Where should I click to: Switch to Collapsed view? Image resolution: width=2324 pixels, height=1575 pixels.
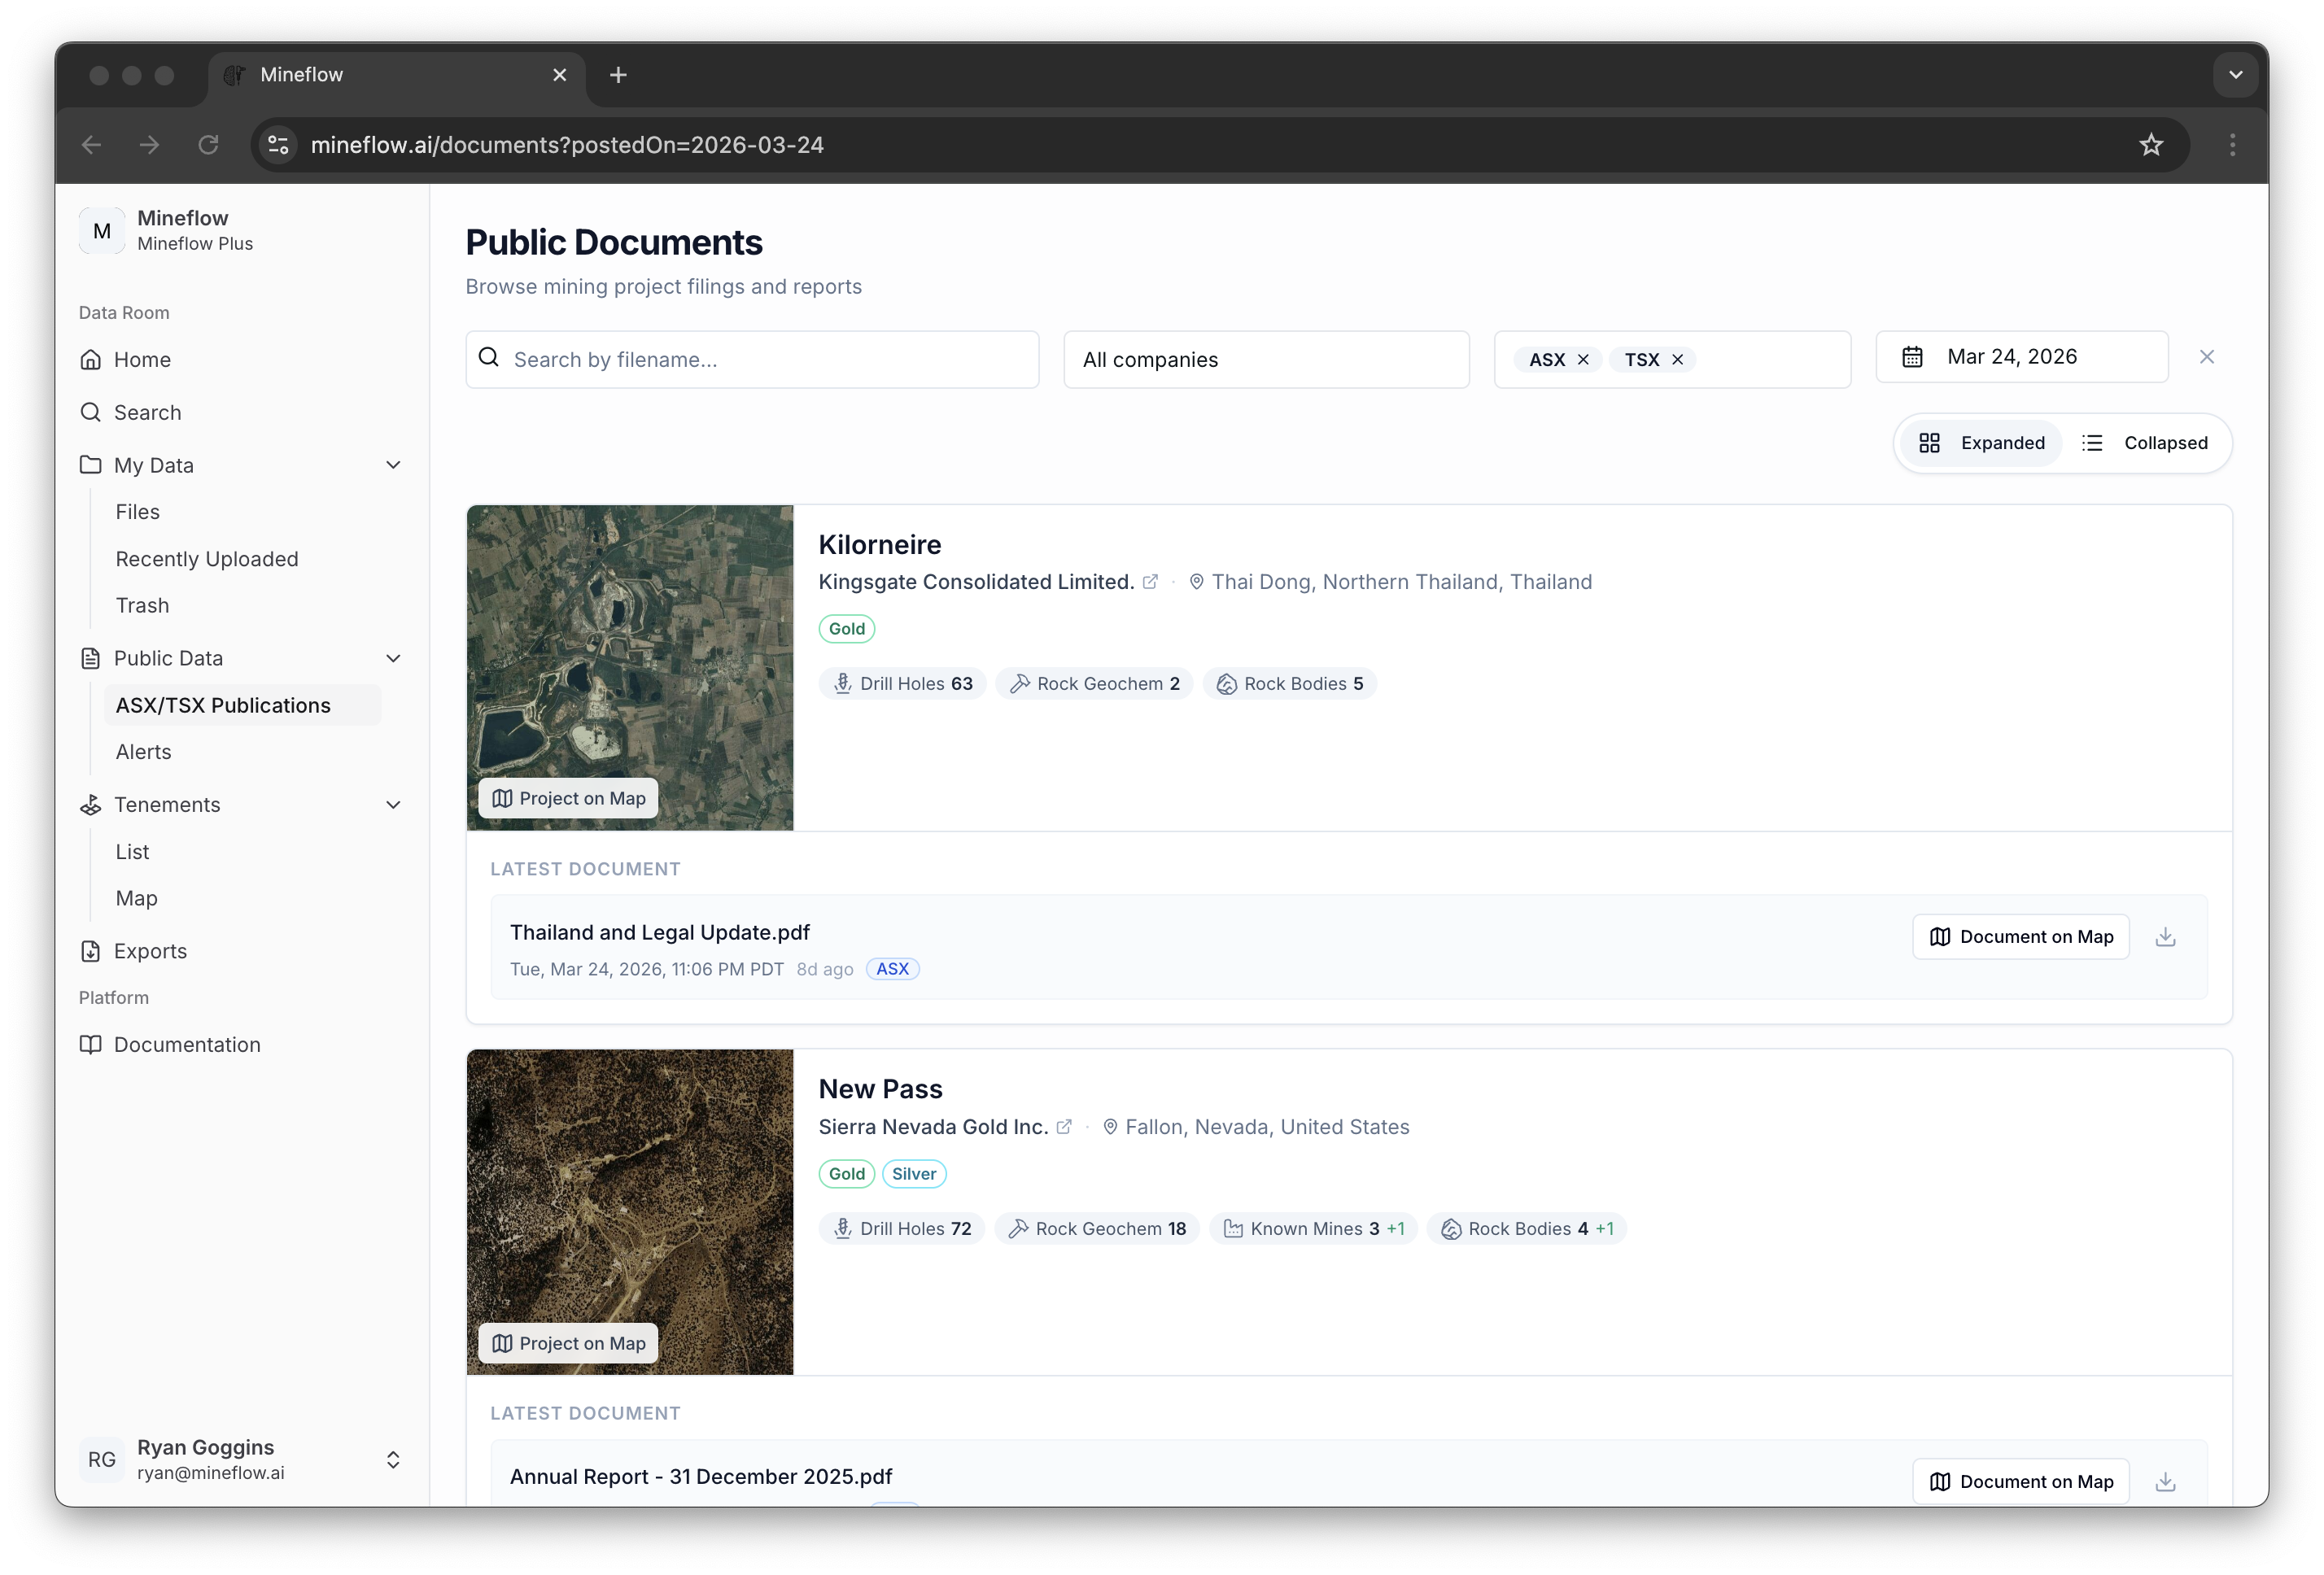(2146, 443)
